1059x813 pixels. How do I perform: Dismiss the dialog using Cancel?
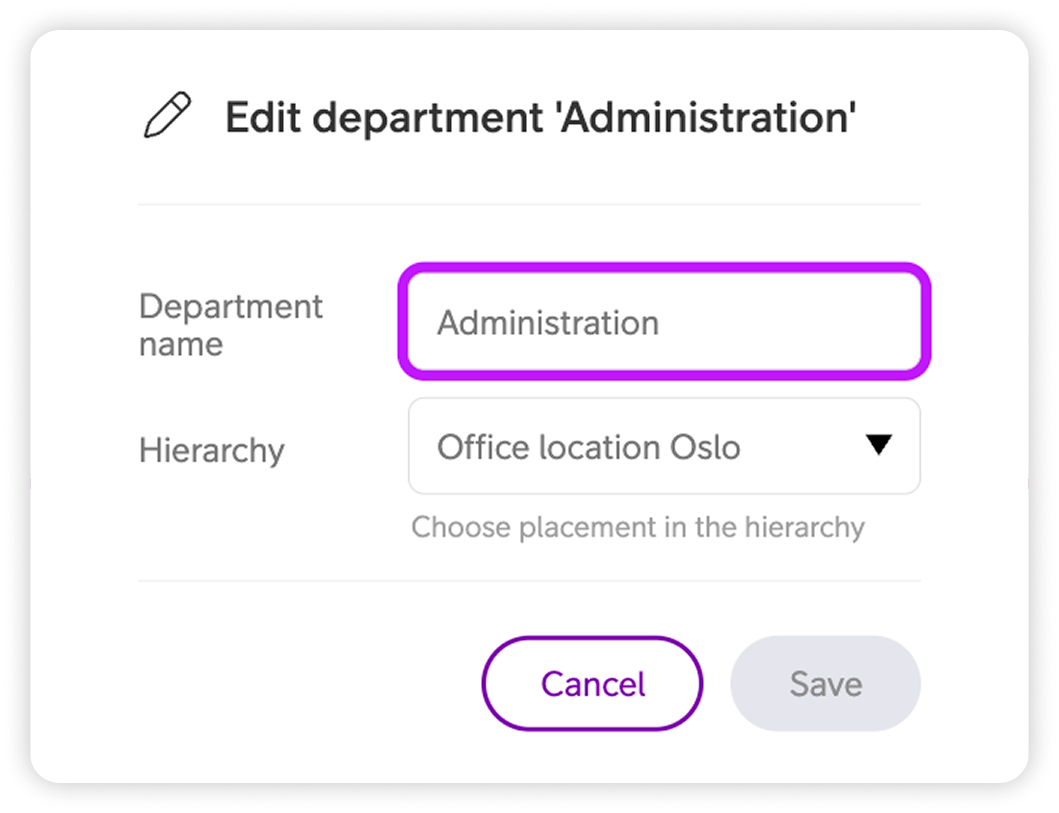click(x=593, y=684)
